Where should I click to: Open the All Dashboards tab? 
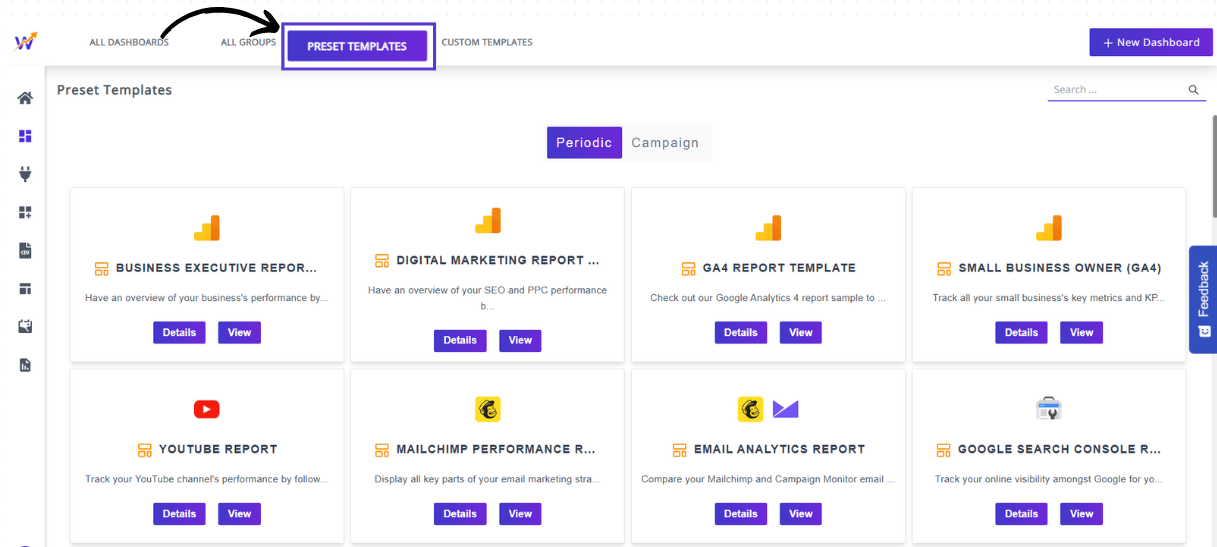(129, 43)
